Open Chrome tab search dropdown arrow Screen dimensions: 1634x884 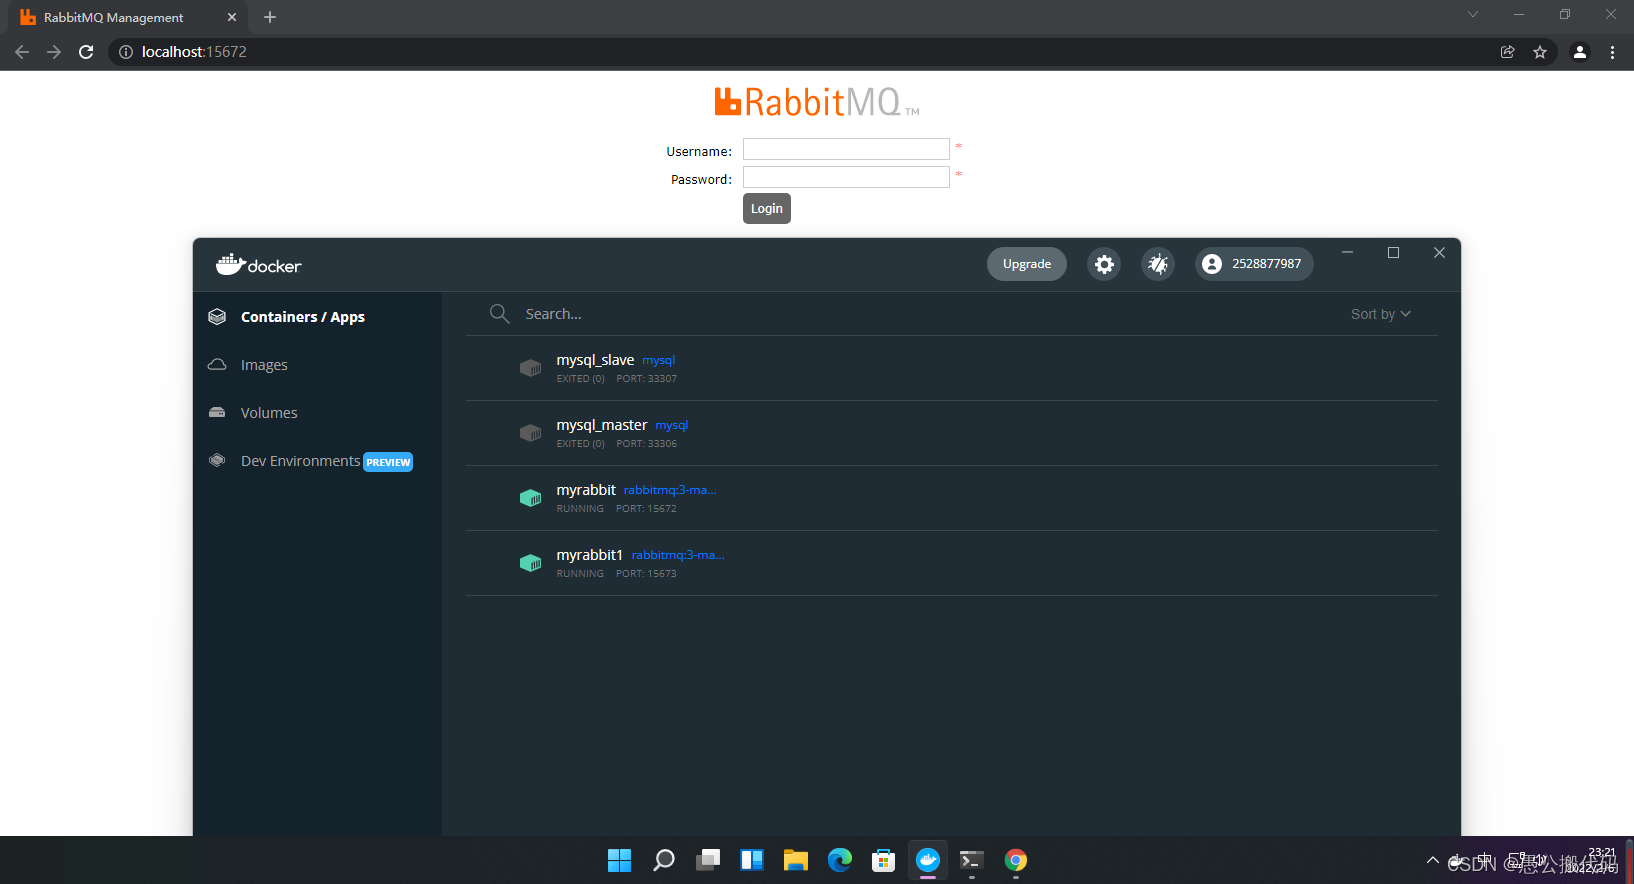1473,14
